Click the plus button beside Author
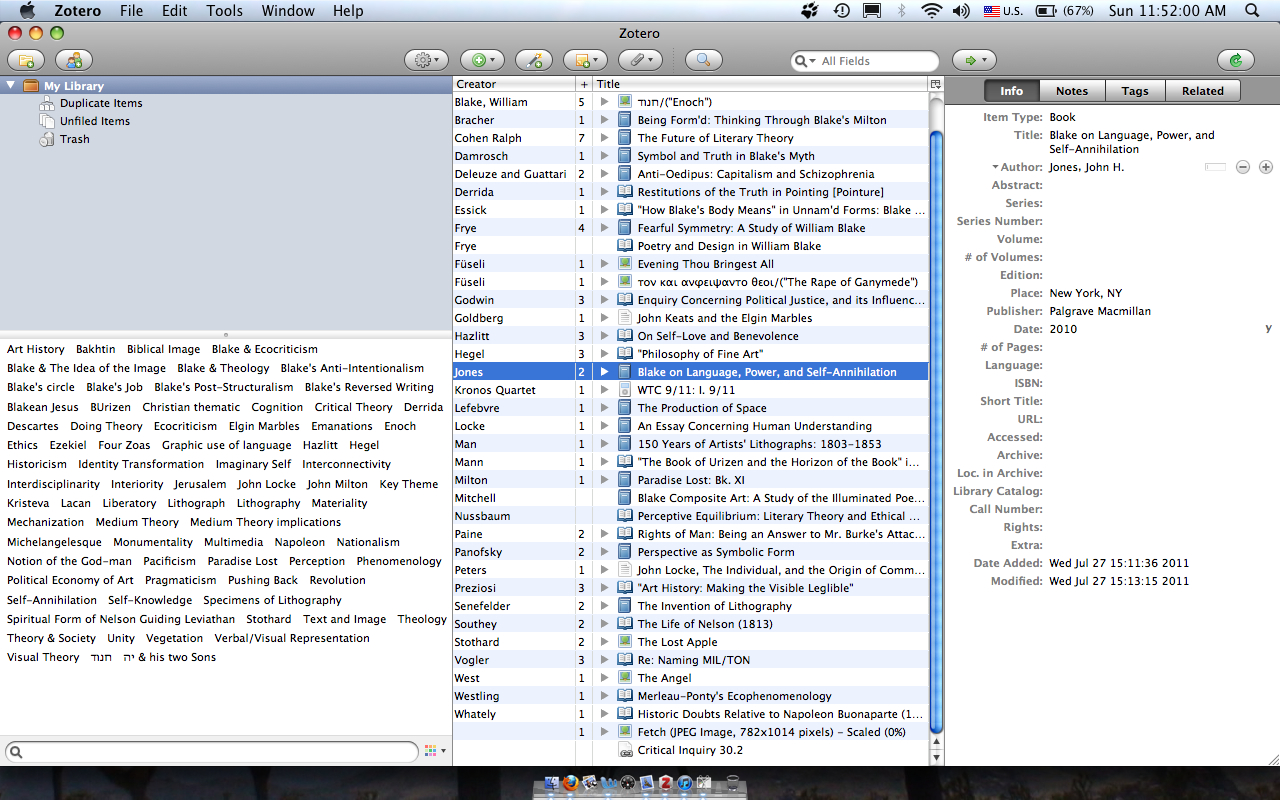Image resolution: width=1280 pixels, height=800 pixels. (1265, 167)
